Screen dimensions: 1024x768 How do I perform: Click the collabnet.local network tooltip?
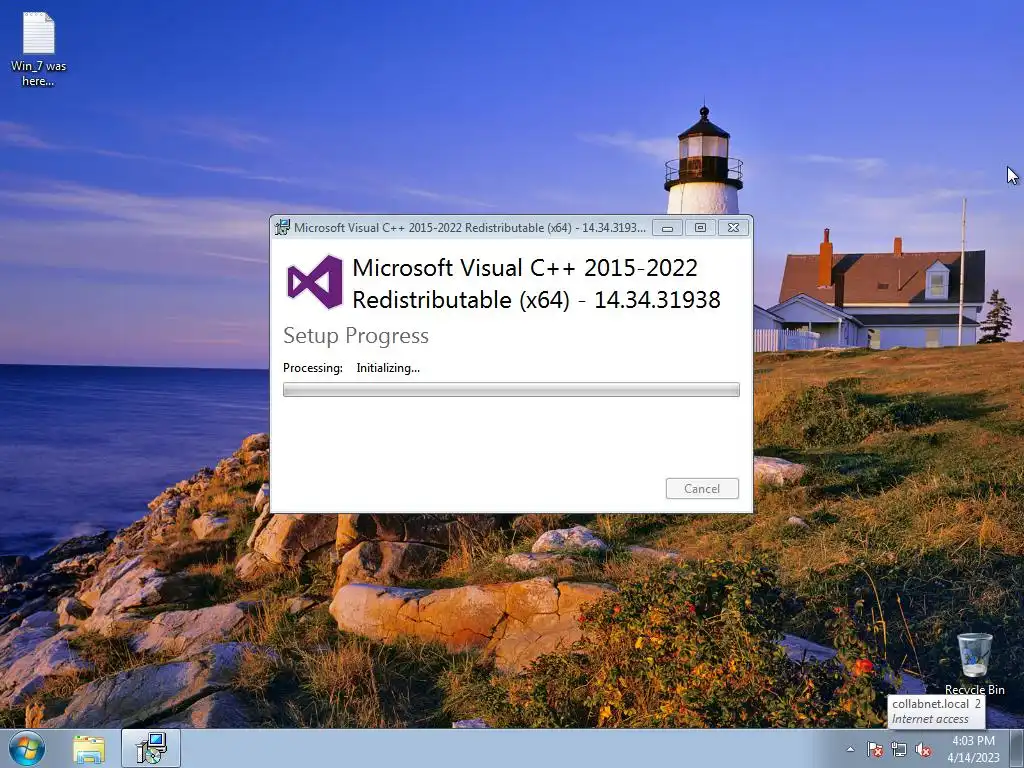click(936, 711)
